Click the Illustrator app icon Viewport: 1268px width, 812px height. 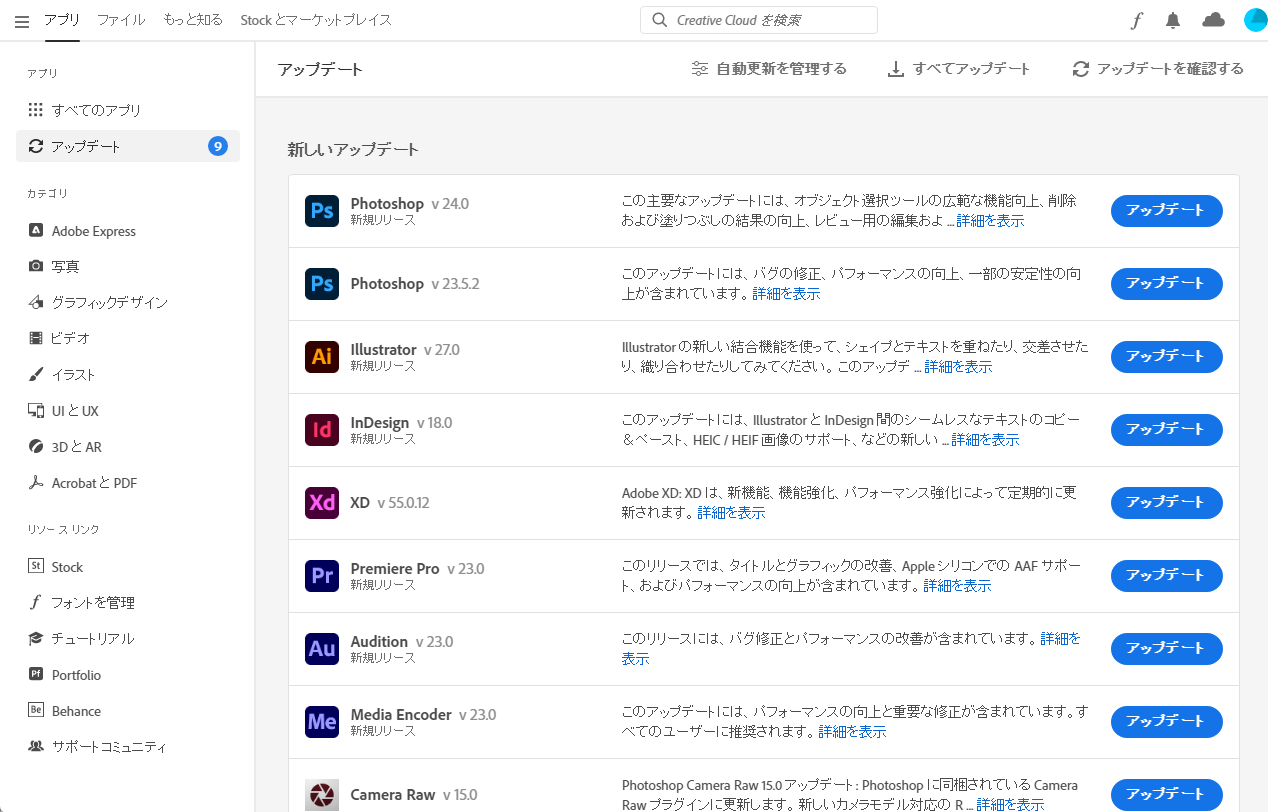(x=322, y=357)
